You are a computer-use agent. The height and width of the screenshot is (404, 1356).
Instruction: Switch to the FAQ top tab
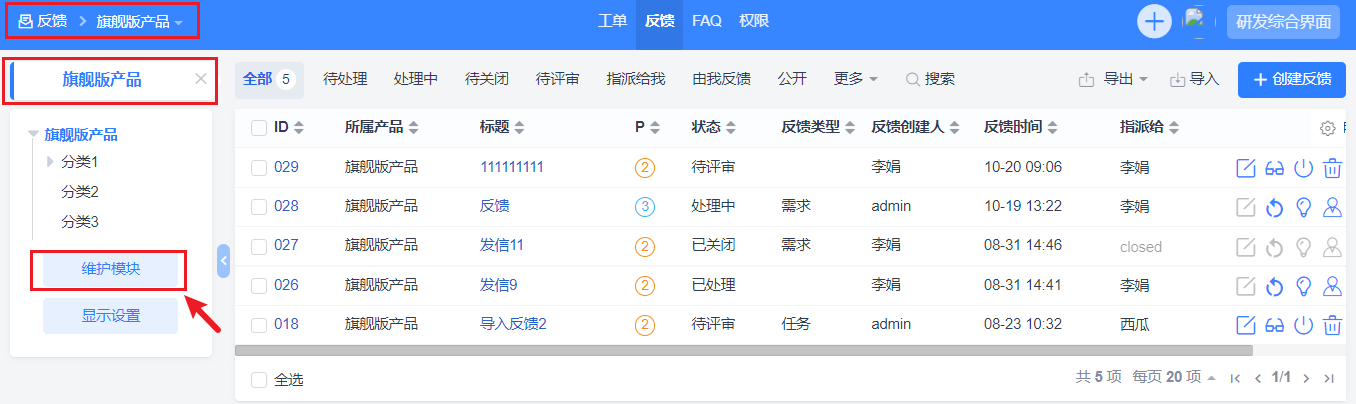pyautogui.click(x=706, y=21)
